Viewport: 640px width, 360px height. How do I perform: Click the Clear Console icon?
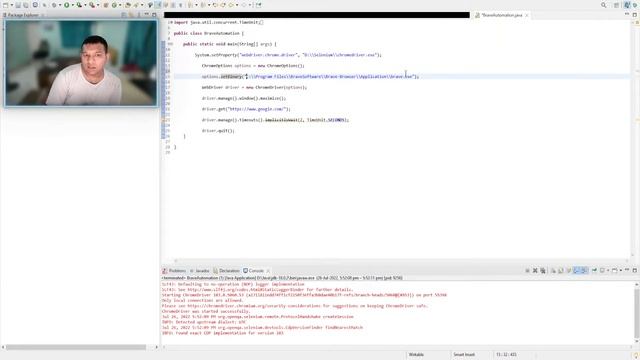554,270
